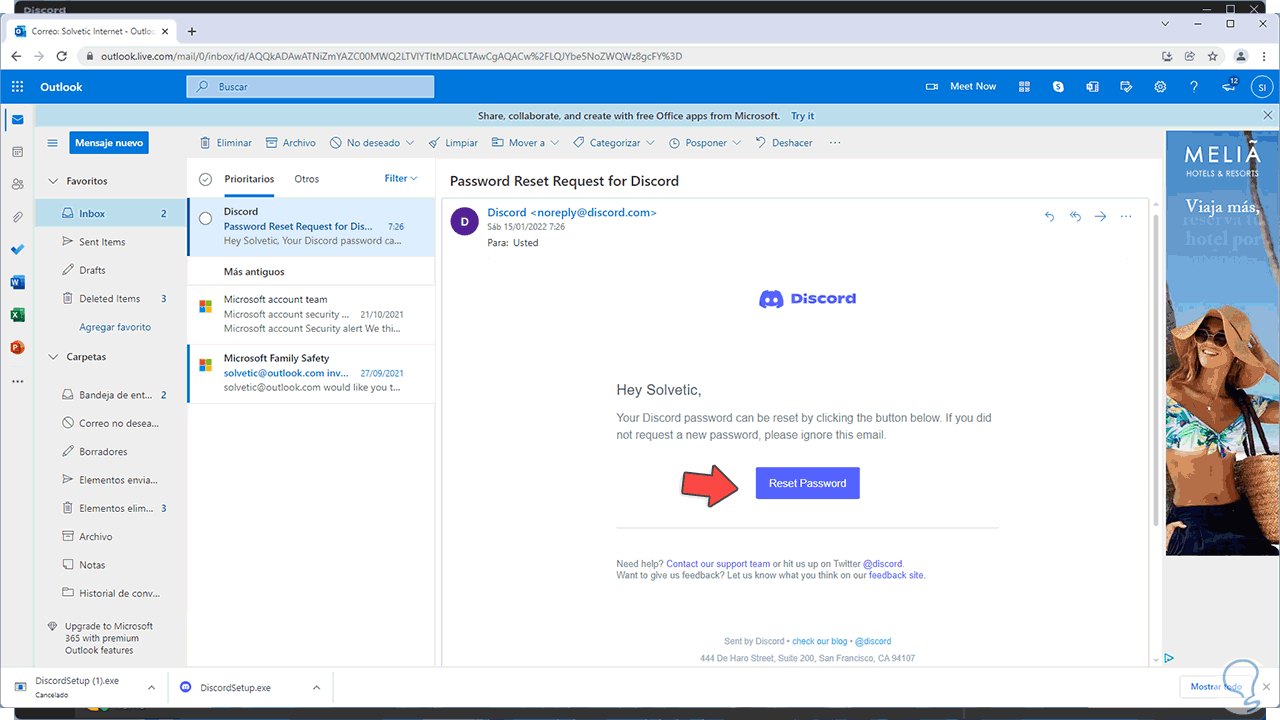Open the Files paperclip icon in the left rail

click(x=17, y=217)
